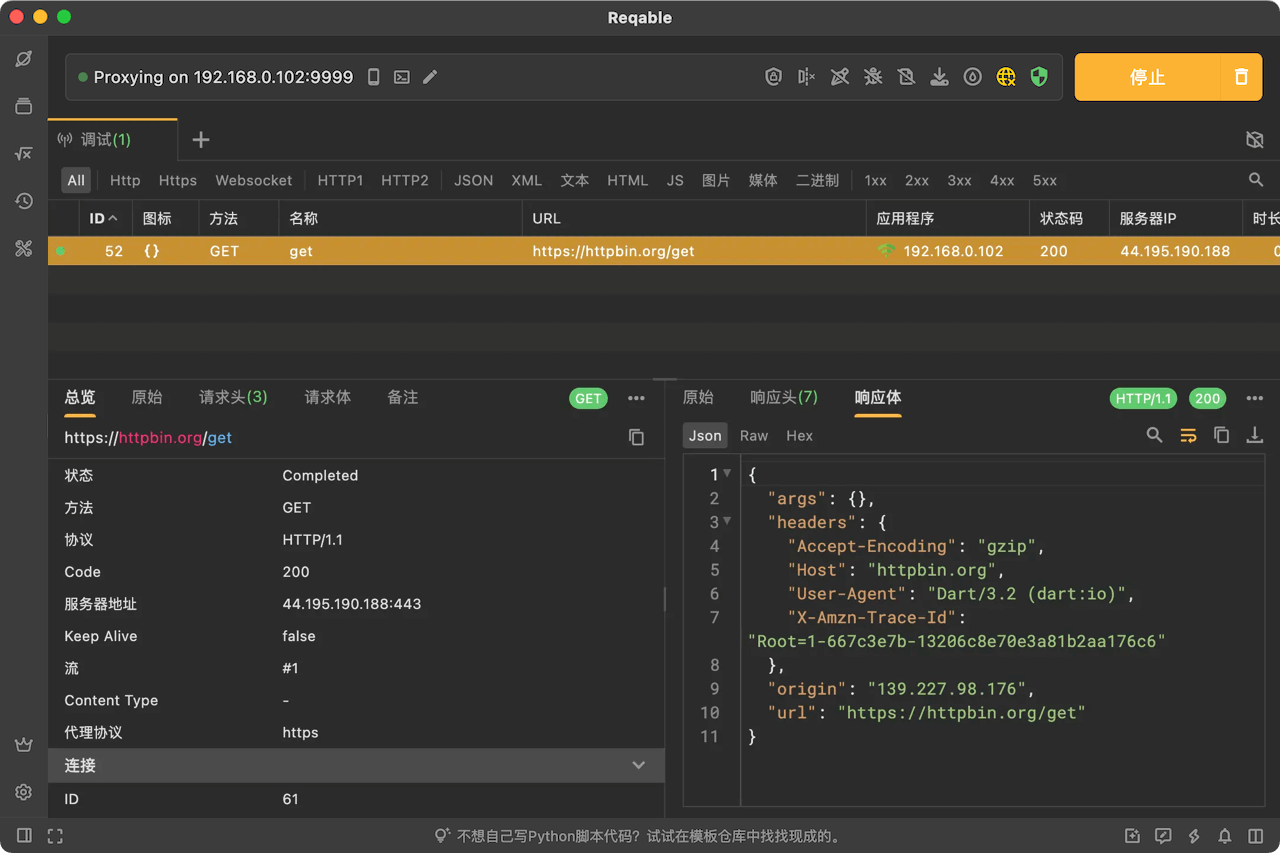
Task: Toggle the SSL lock shield icon
Action: (x=773, y=77)
